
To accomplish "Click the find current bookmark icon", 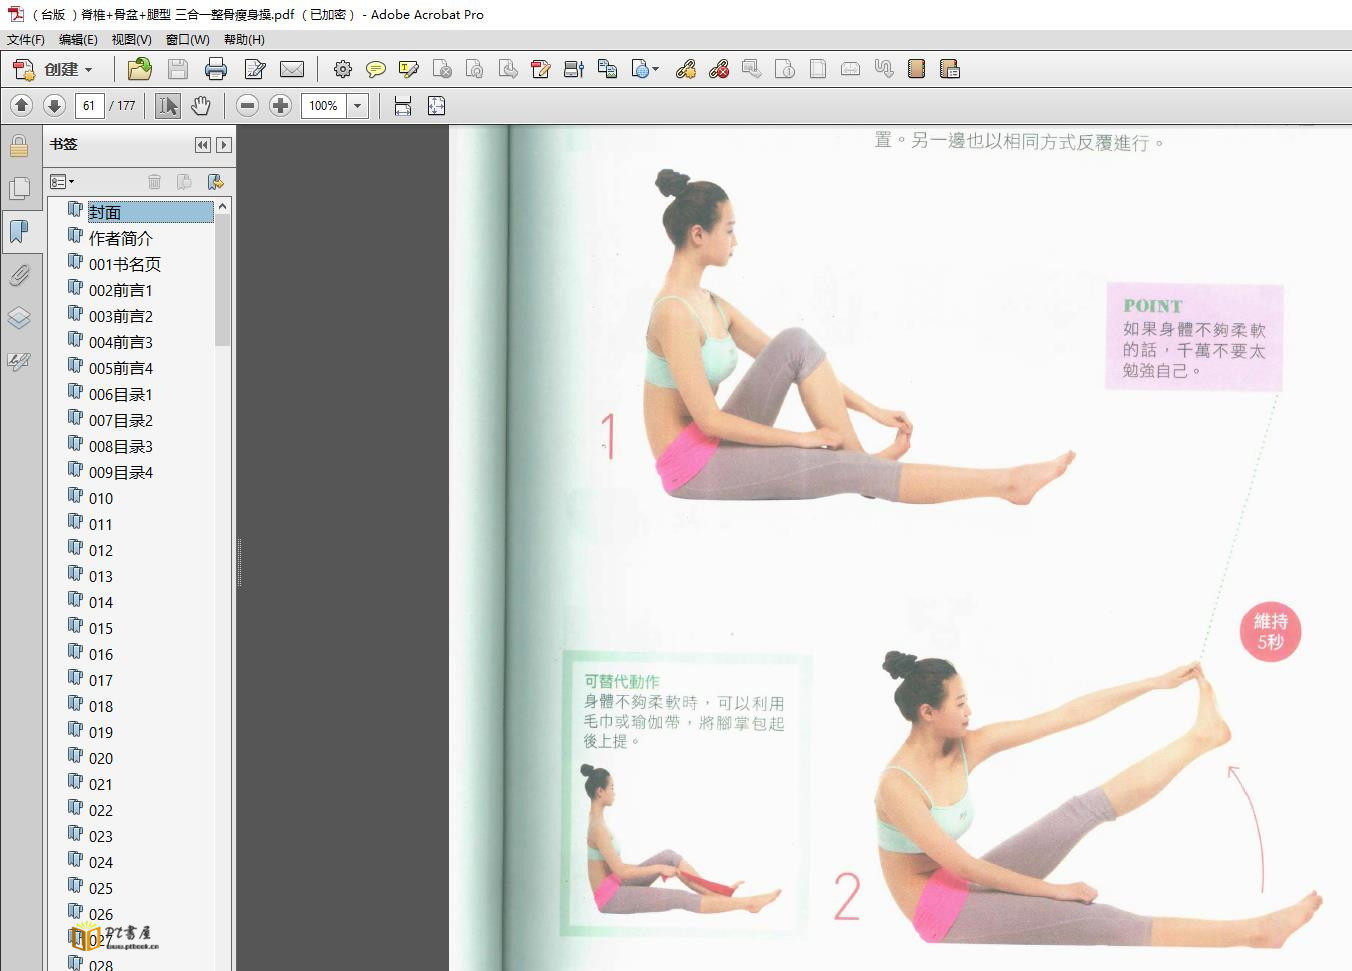I will click(x=215, y=181).
